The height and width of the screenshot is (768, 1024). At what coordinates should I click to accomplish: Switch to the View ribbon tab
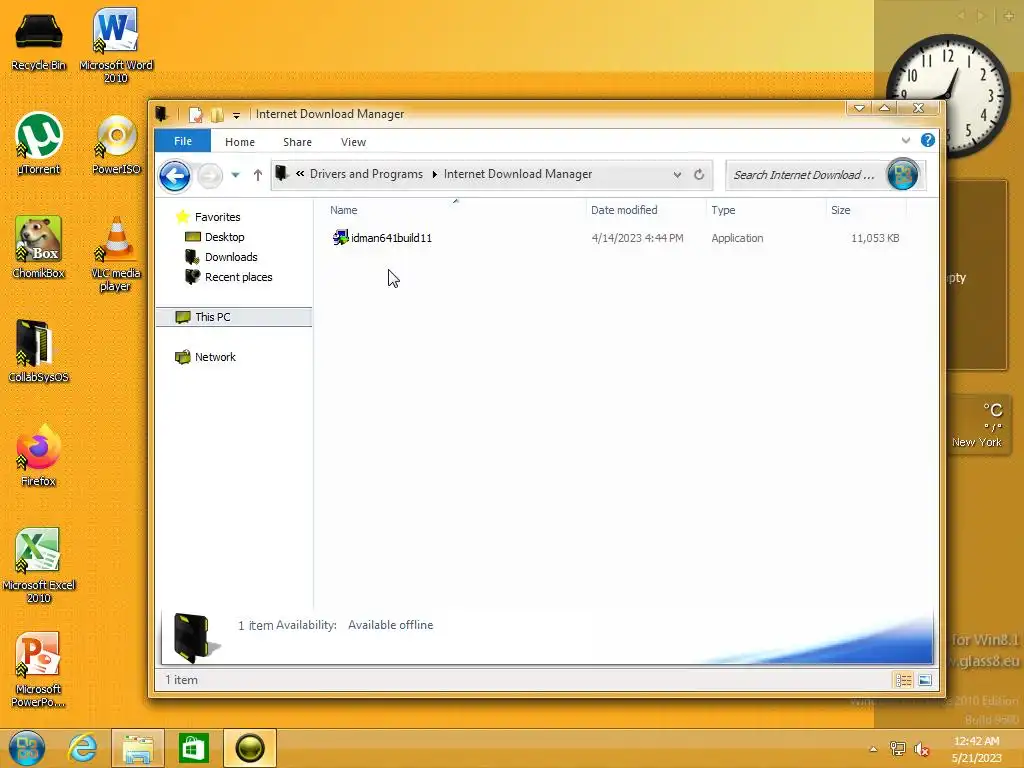(353, 142)
